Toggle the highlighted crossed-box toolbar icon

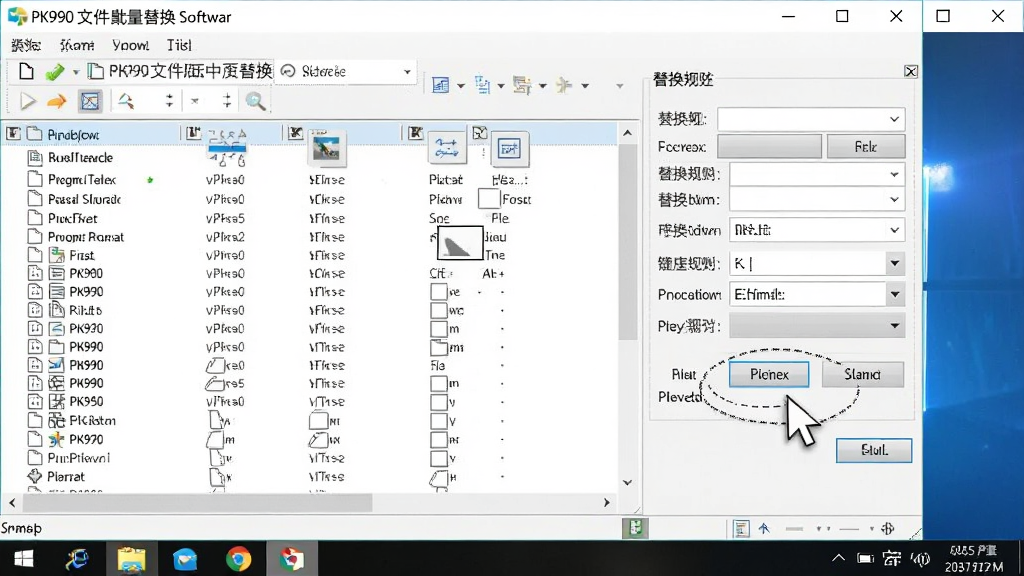pyautogui.click(x=90, y=101)
